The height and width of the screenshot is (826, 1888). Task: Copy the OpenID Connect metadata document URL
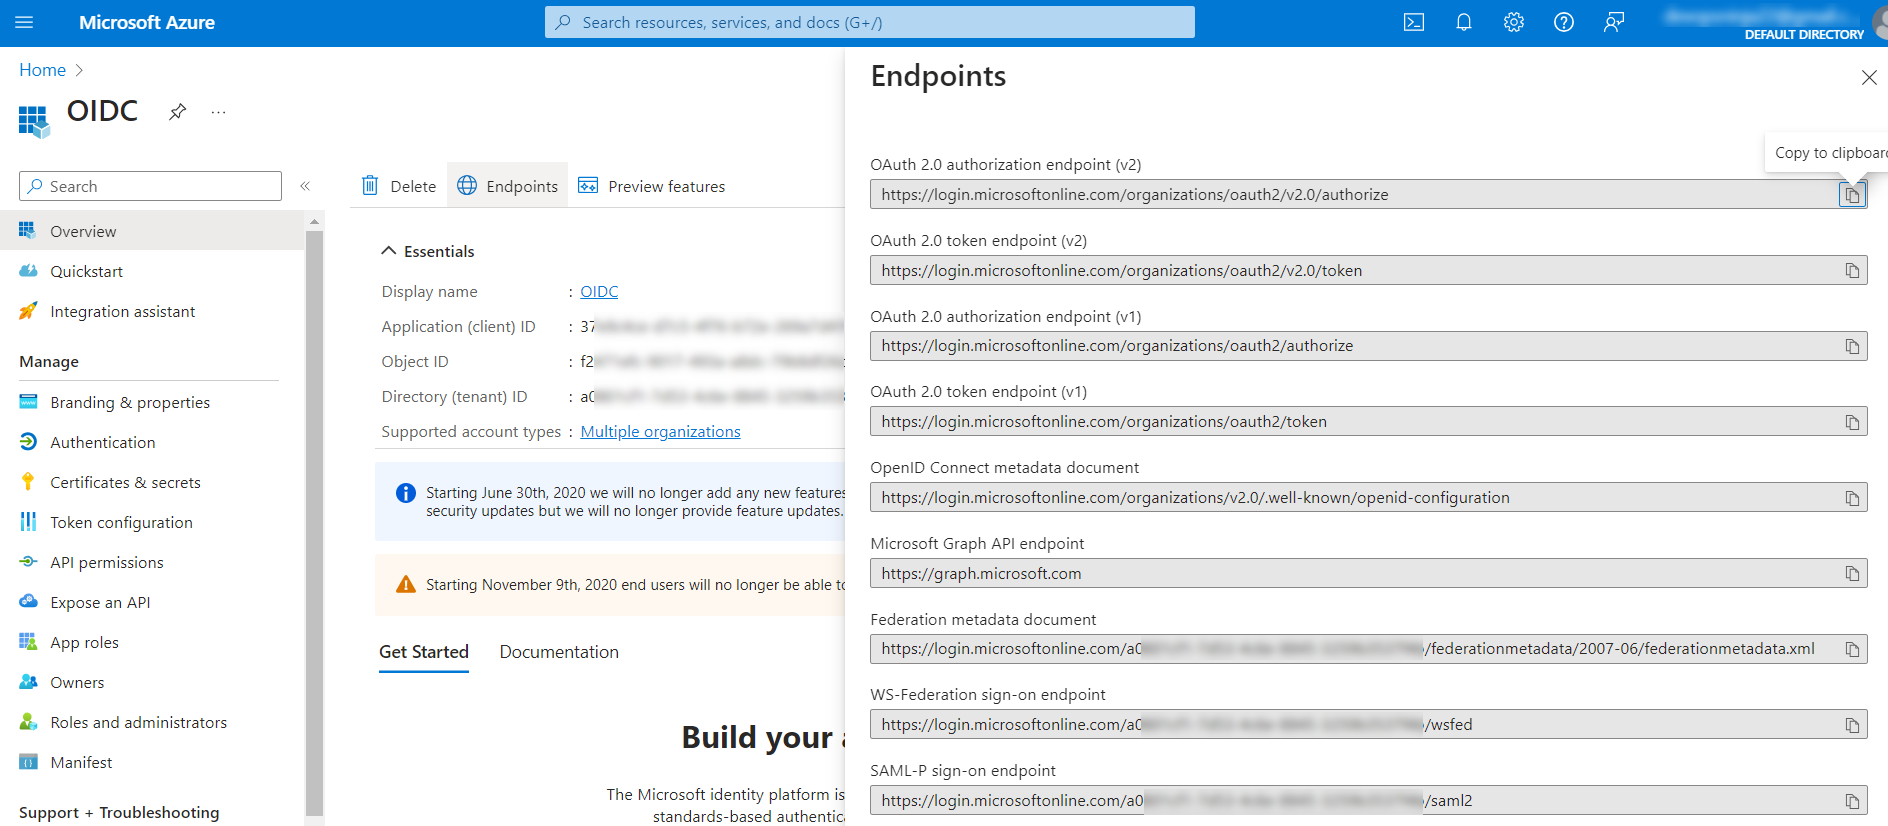pyautogui.click(x=1852, y=498)
